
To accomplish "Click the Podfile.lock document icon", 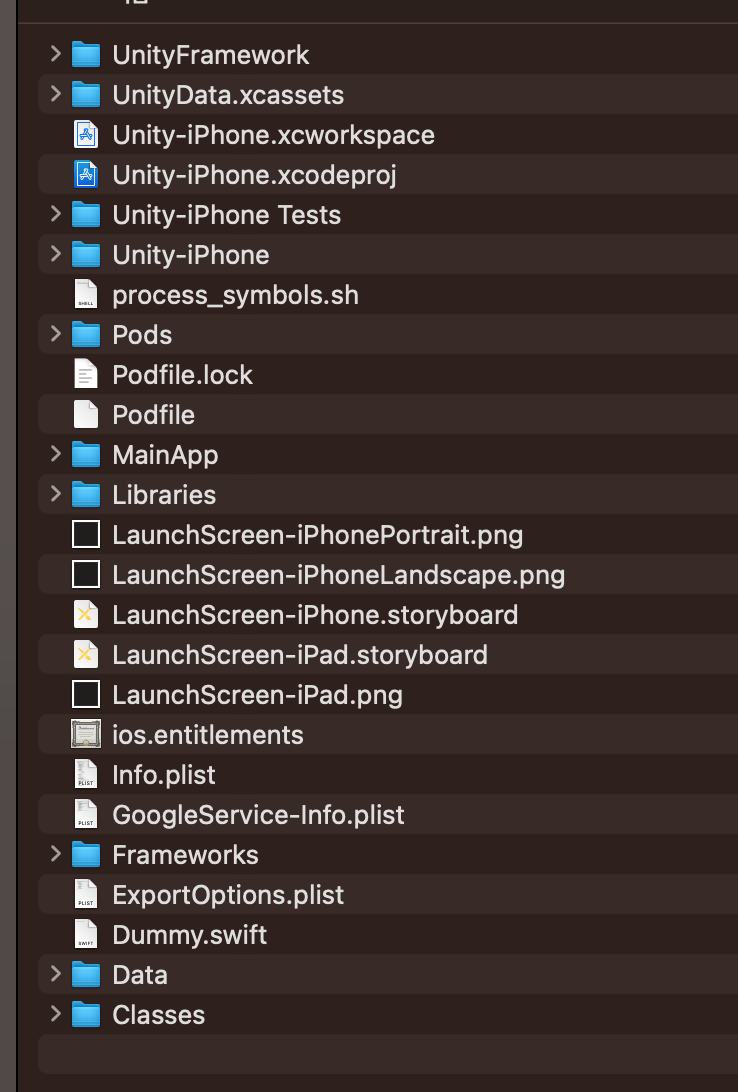I will click(86, 374).
